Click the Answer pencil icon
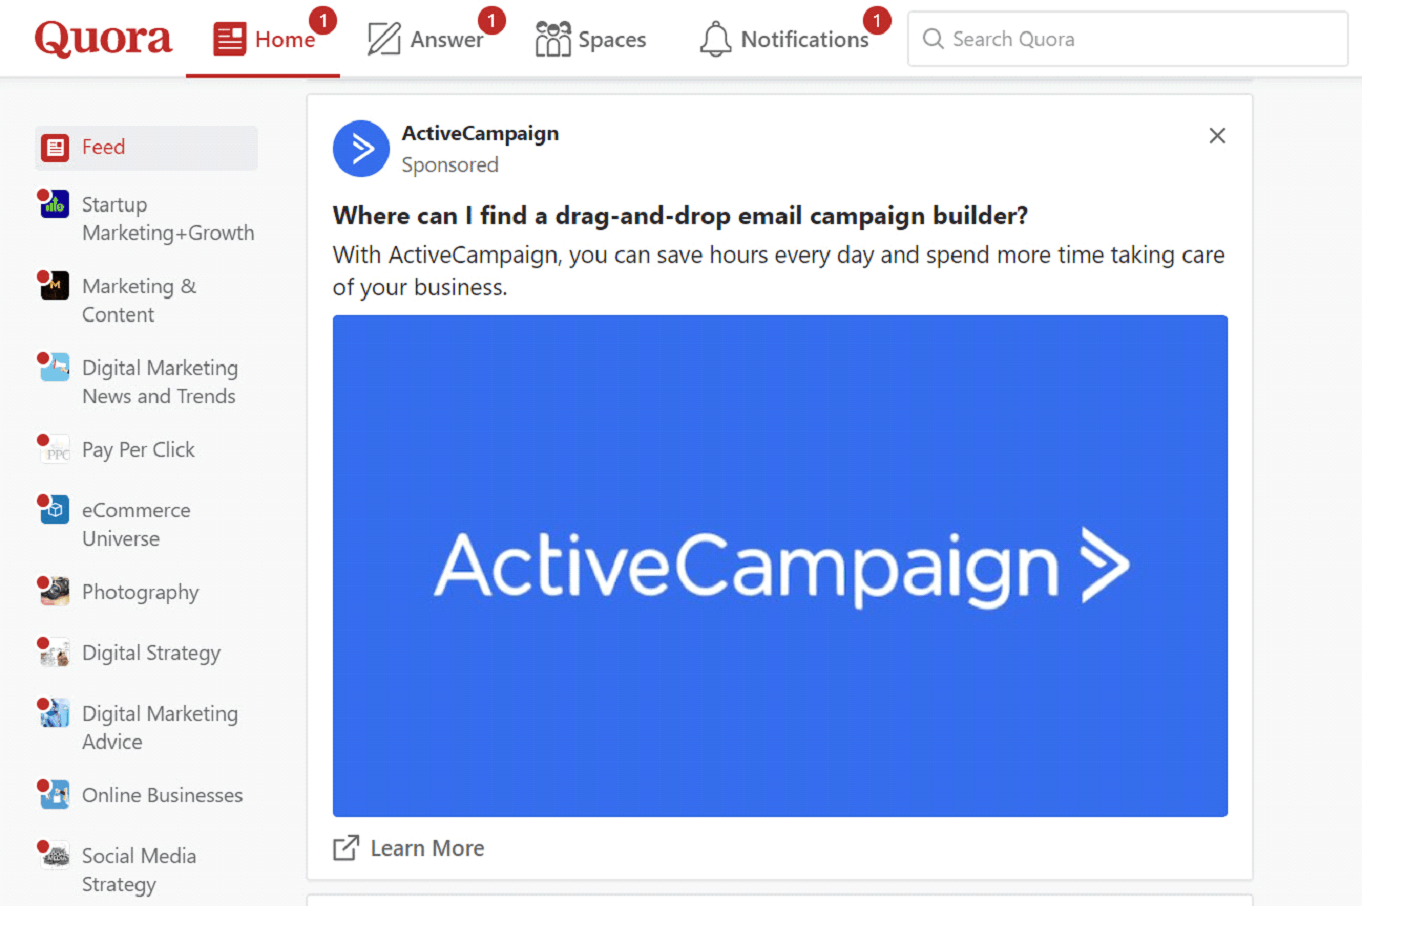 pos(384,39)
